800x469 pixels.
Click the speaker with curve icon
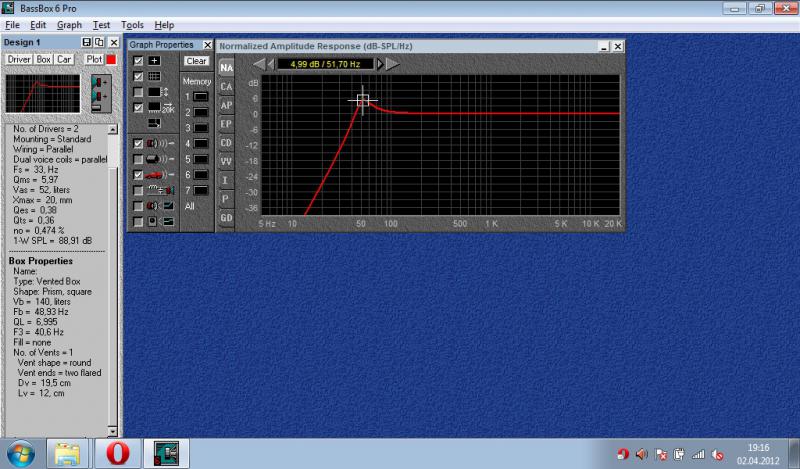[161, 206]
